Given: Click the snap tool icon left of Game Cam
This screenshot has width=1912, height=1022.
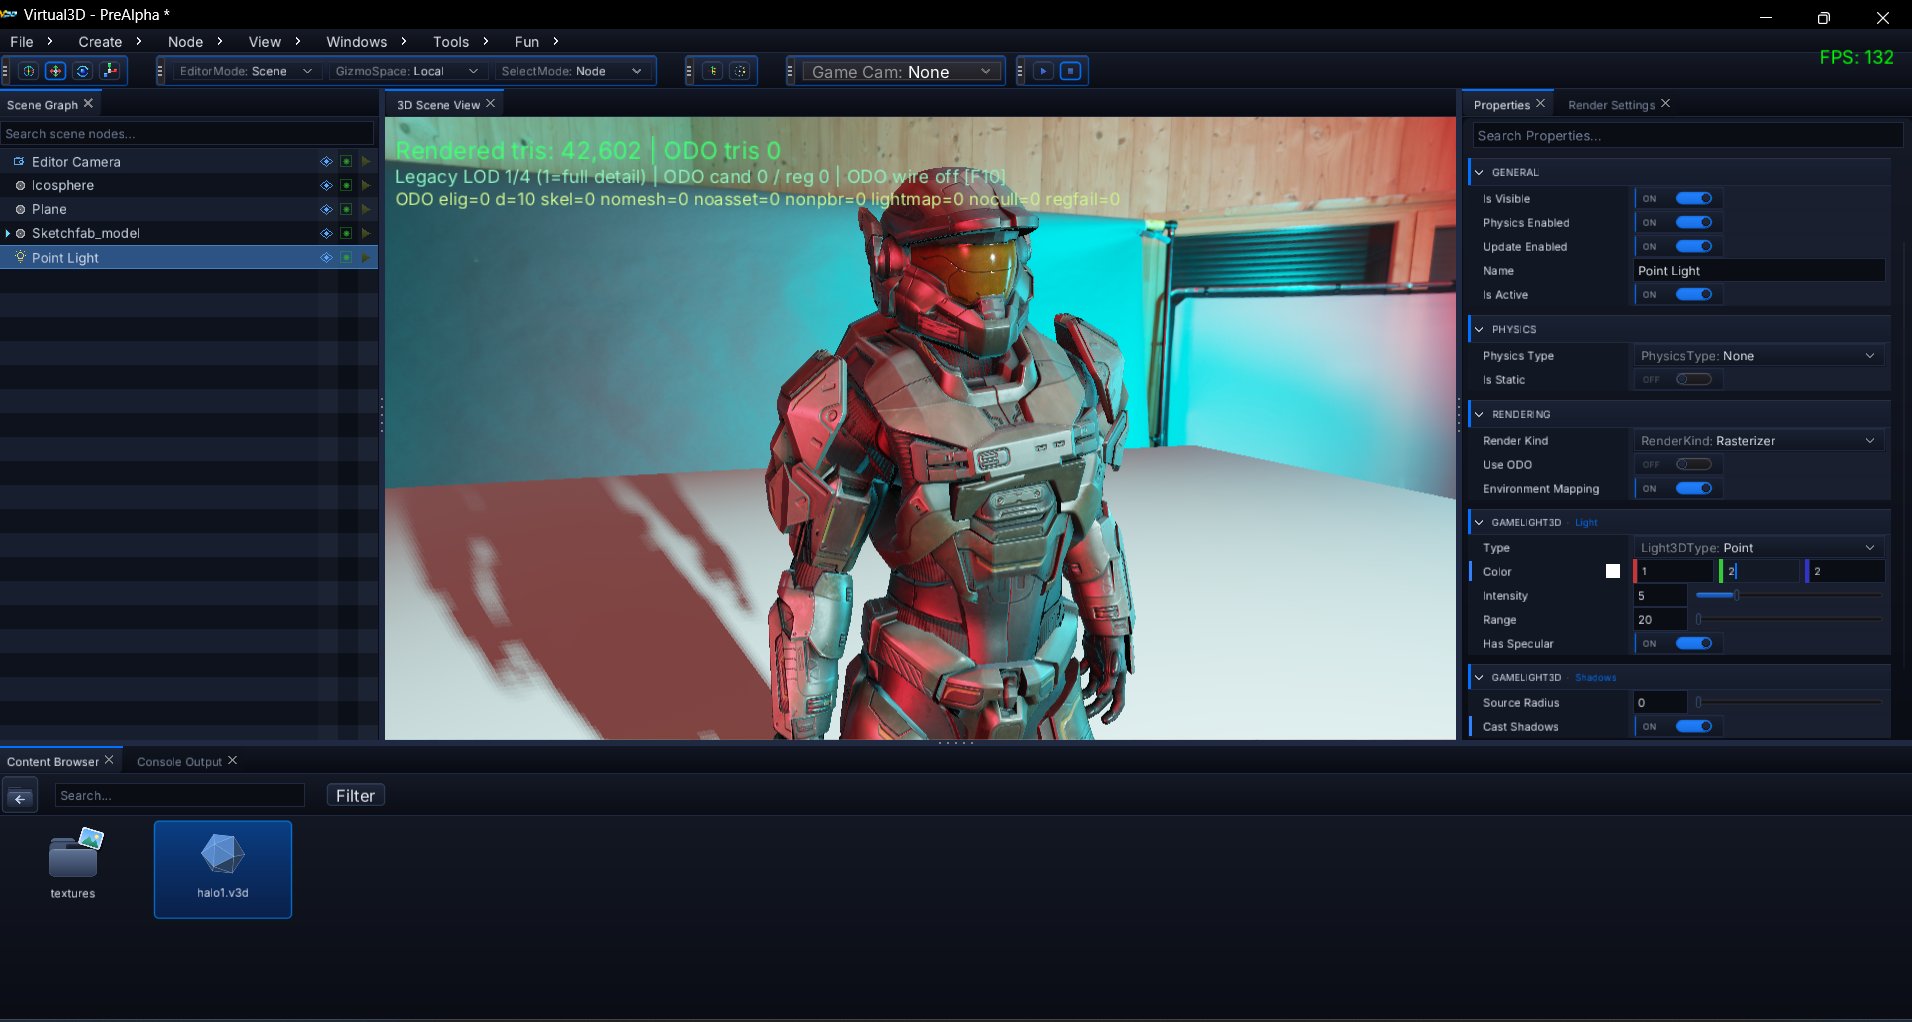Looking at the screenshot, I should coord(712,71).
